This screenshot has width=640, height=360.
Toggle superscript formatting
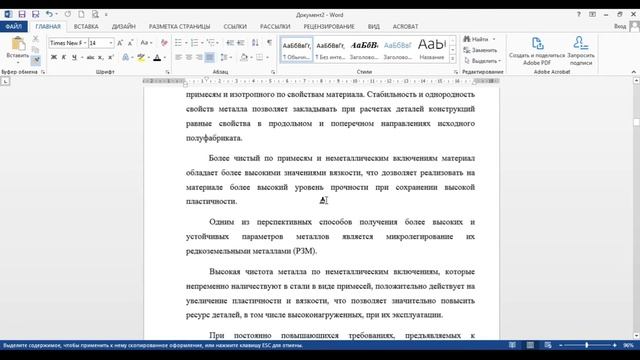tap(111, 58)
